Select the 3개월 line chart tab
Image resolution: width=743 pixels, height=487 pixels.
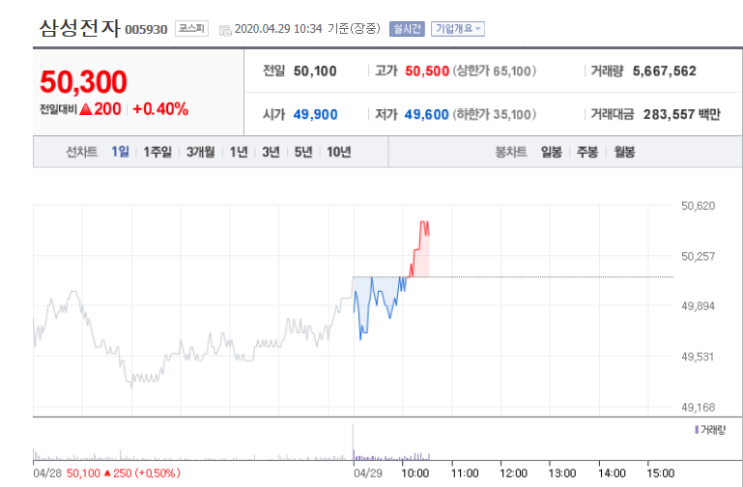pyautogui.click(x=200, y=152)
